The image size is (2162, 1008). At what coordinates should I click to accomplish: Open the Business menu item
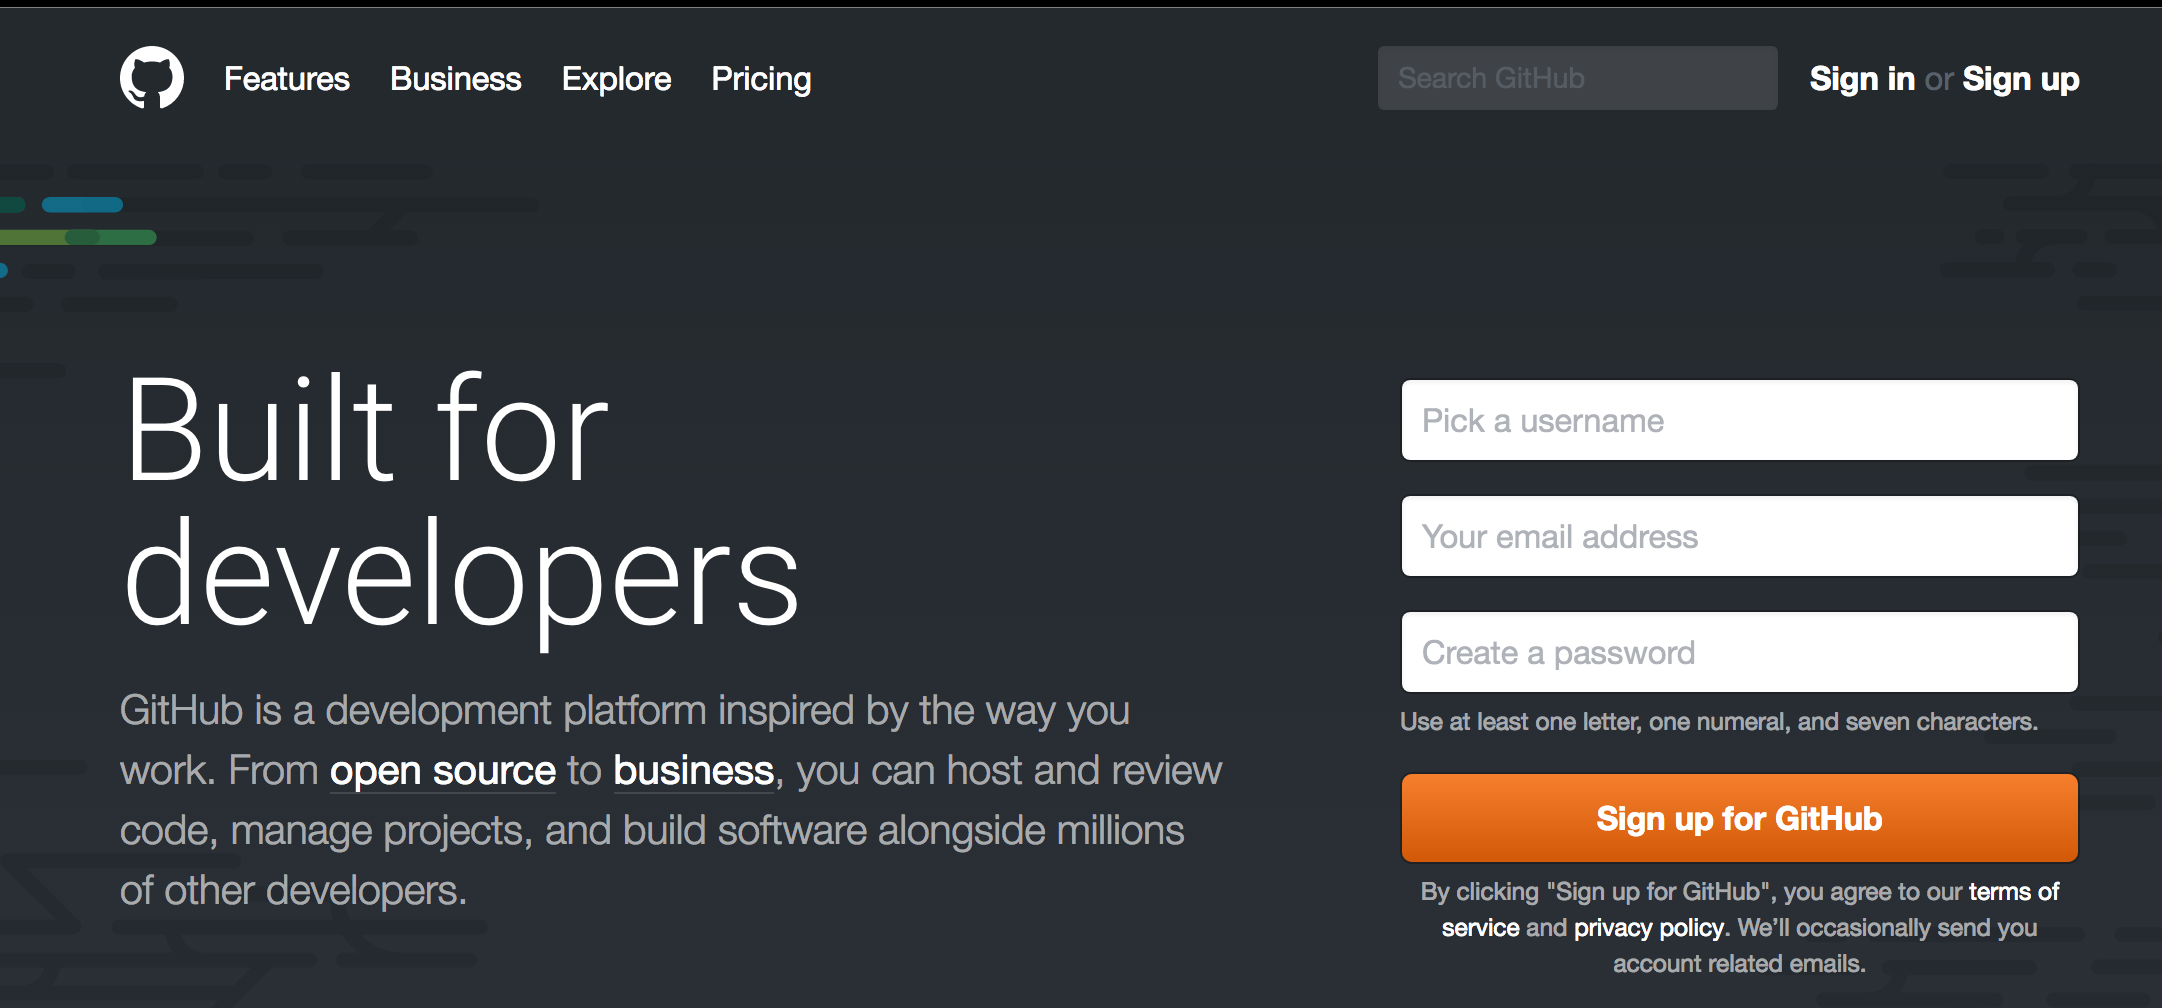coord(456,79)
